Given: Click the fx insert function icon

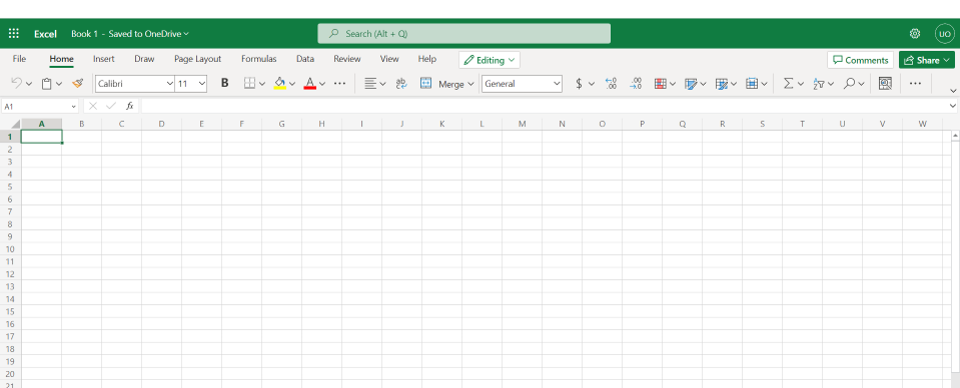Looking at the screenshot, I should (x=129, y=106).
